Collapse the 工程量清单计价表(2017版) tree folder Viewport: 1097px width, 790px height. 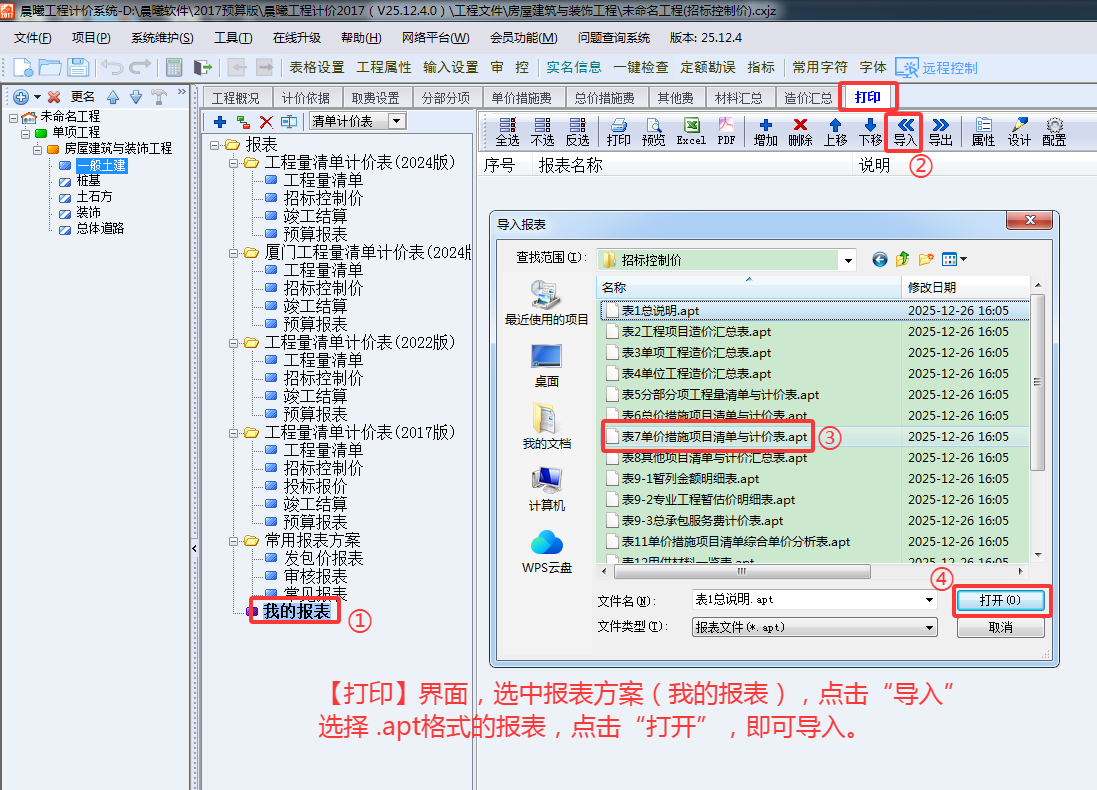pos(235,433)
